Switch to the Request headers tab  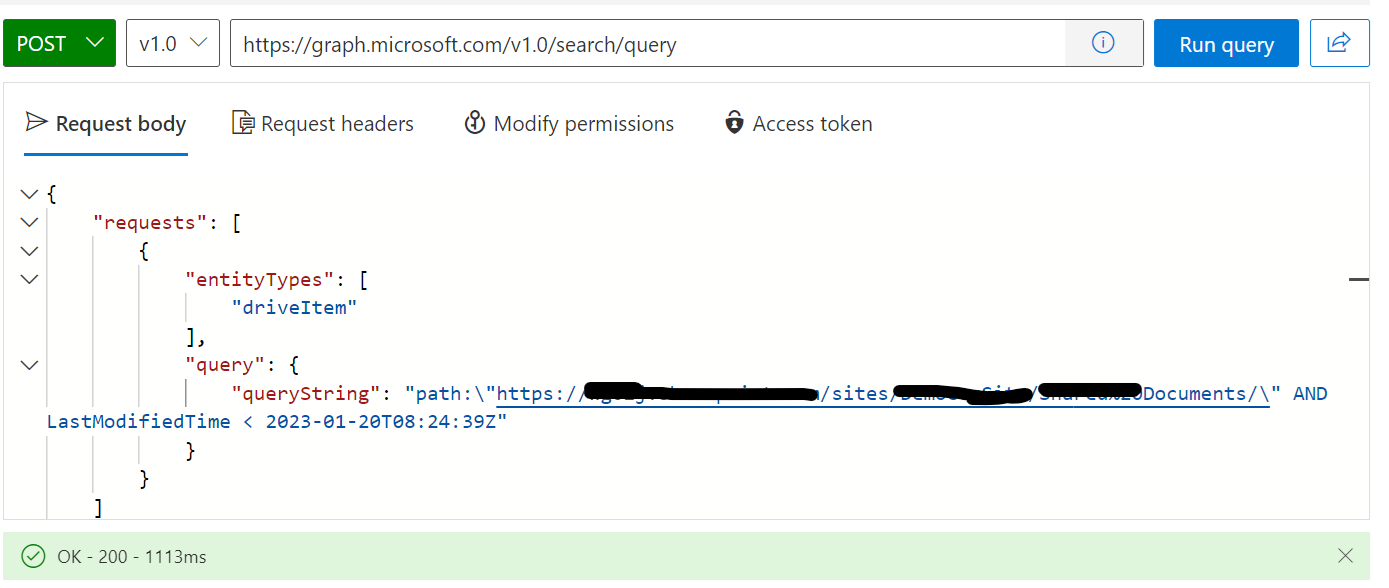tap(322, 122)
